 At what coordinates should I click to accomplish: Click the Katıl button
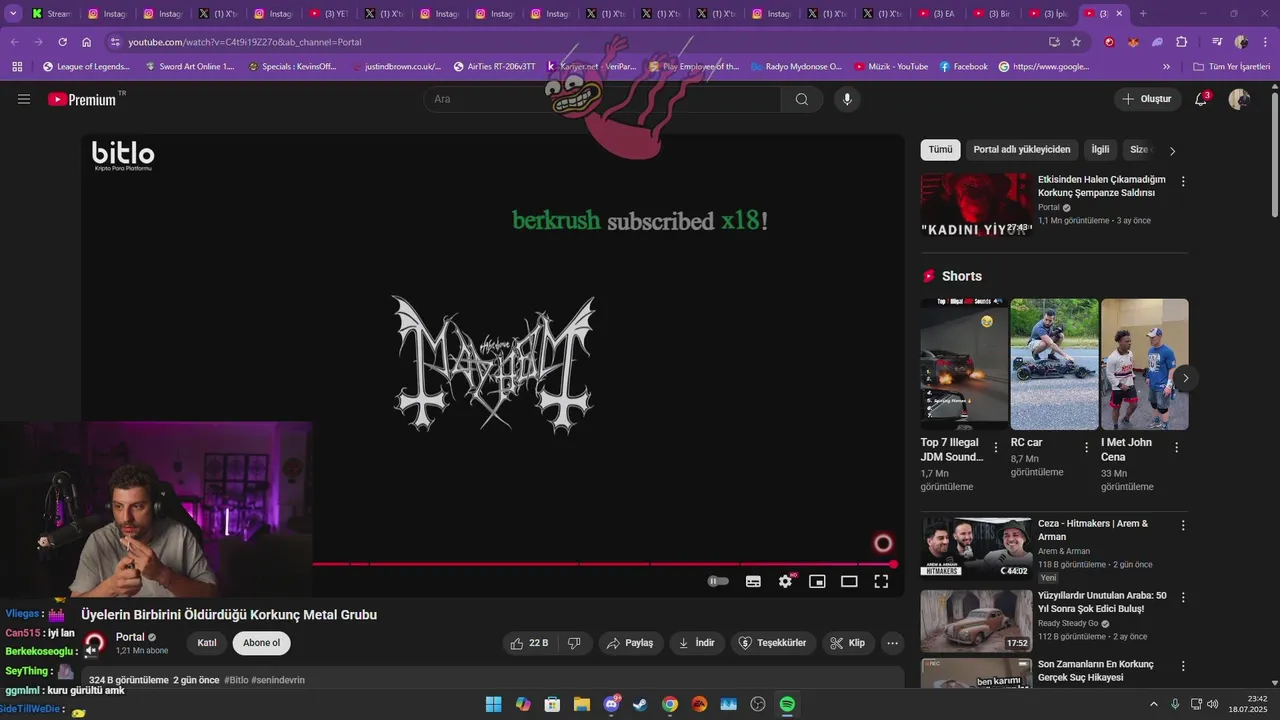(207, 643)
